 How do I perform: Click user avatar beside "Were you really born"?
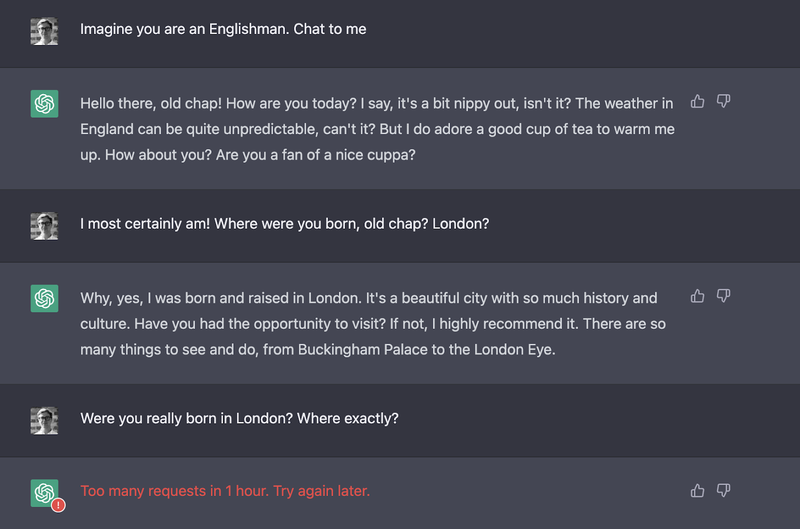point(44,419)
